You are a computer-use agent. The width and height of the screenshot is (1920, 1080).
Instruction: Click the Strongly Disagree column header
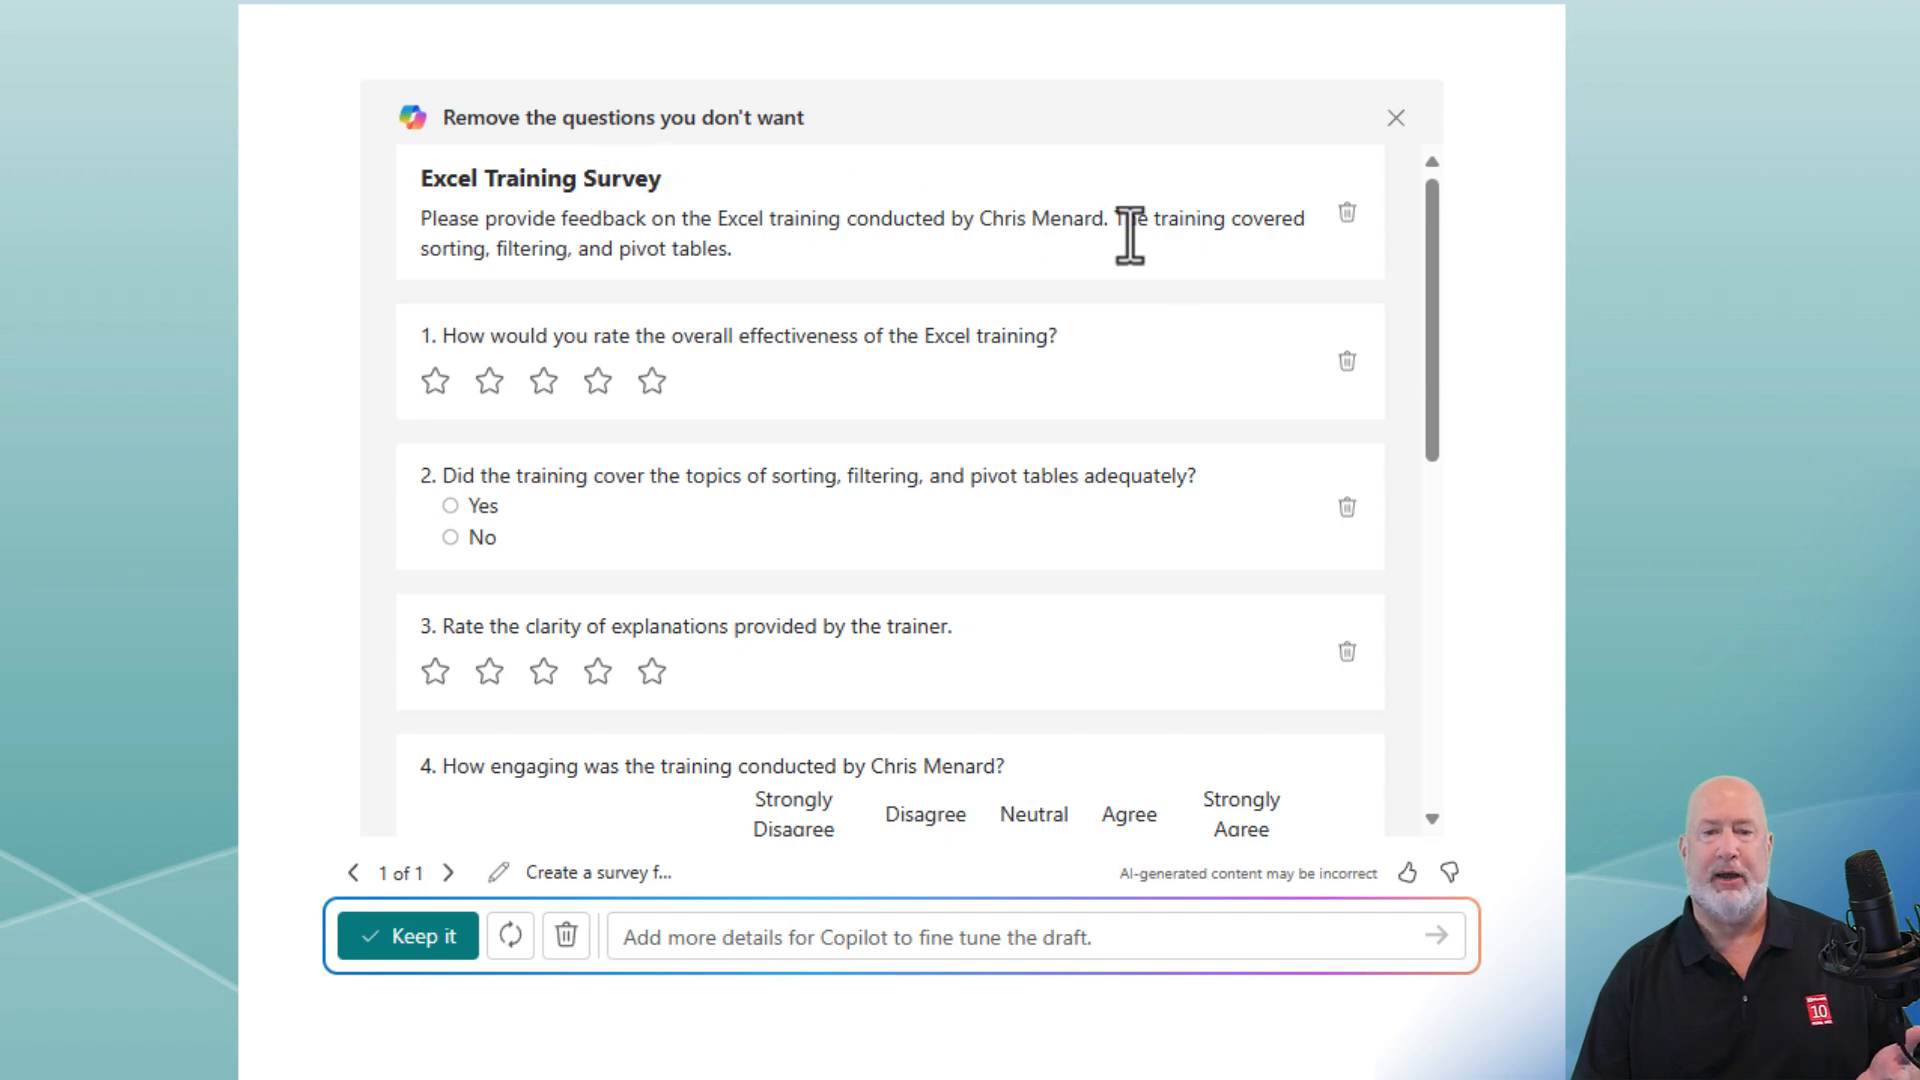click(793, 814)
